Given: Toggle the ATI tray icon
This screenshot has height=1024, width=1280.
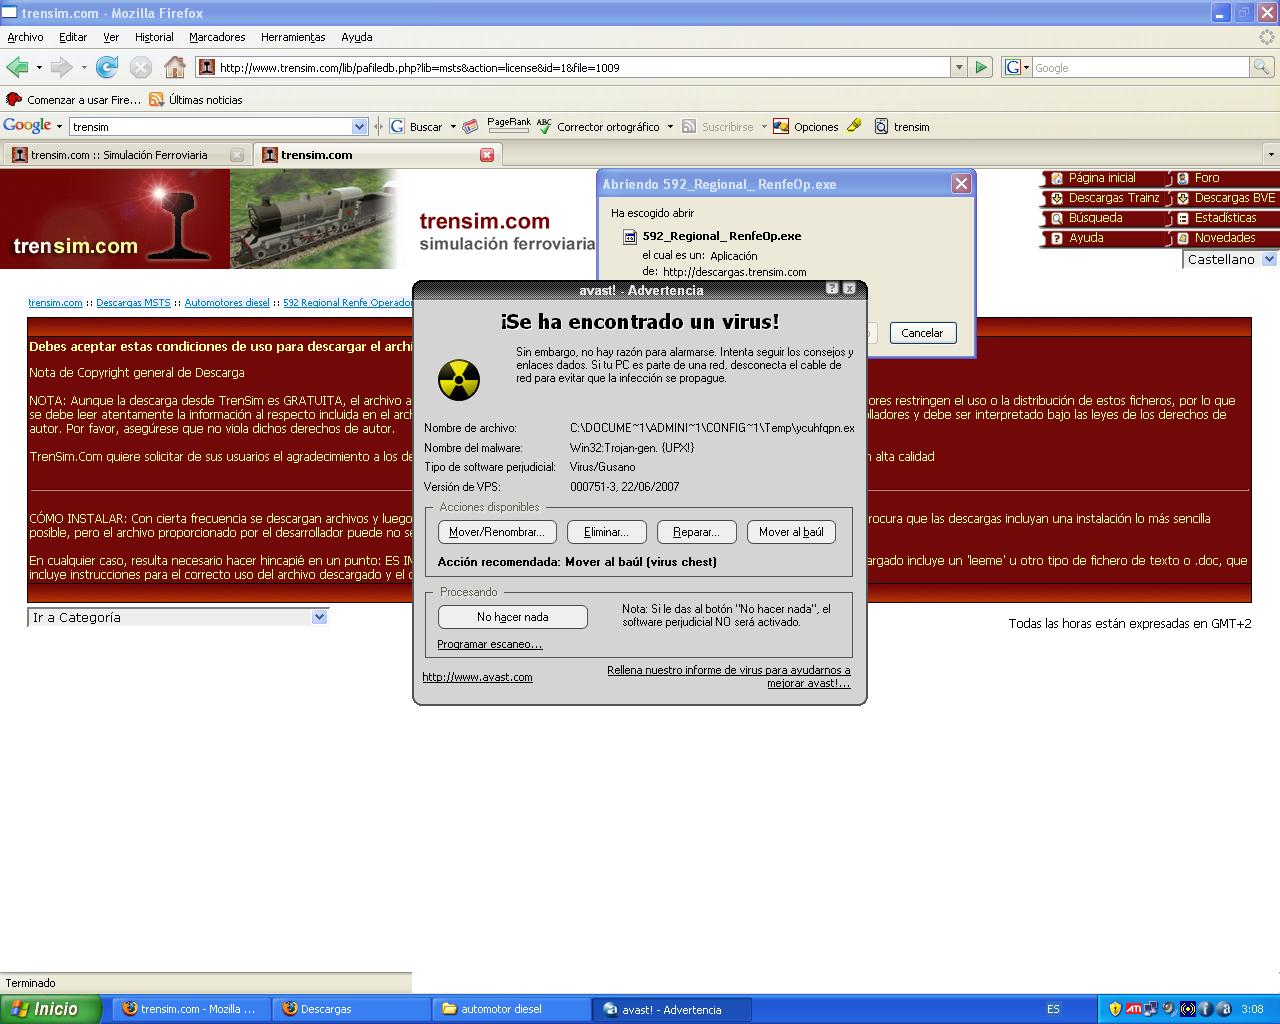Looking at the screenshot, I should (x=1134, y=1010).
